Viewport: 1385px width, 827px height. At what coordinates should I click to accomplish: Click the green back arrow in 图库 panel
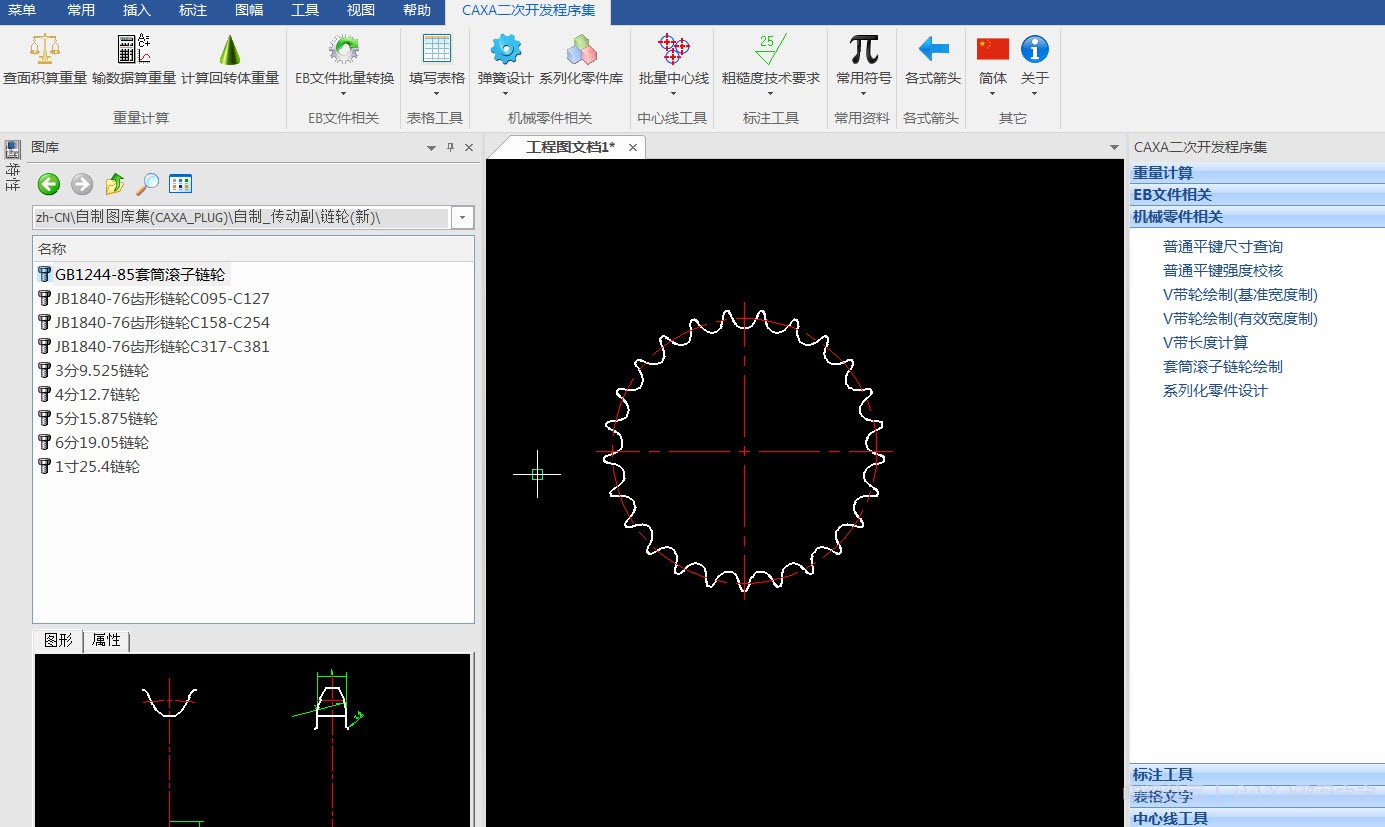pos(49,184)
